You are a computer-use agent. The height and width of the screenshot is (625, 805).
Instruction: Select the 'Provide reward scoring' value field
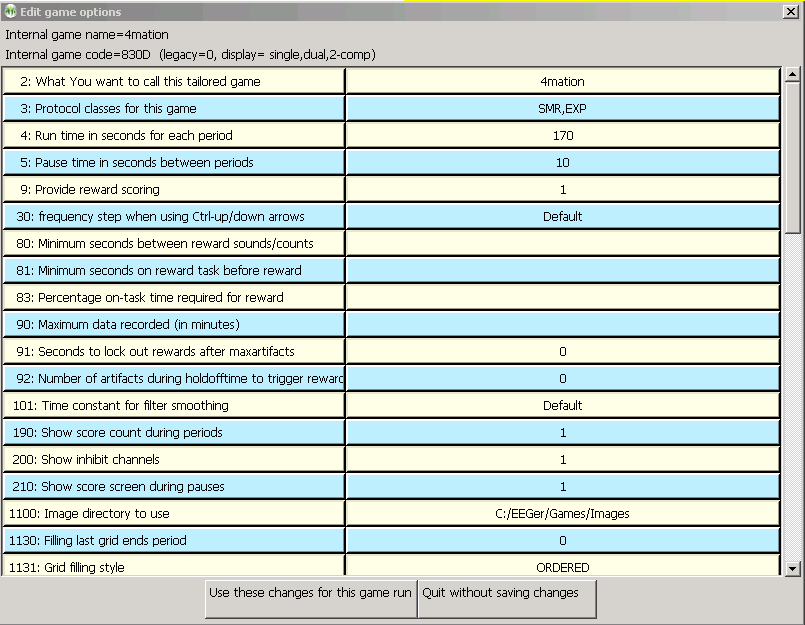(562, 190)
